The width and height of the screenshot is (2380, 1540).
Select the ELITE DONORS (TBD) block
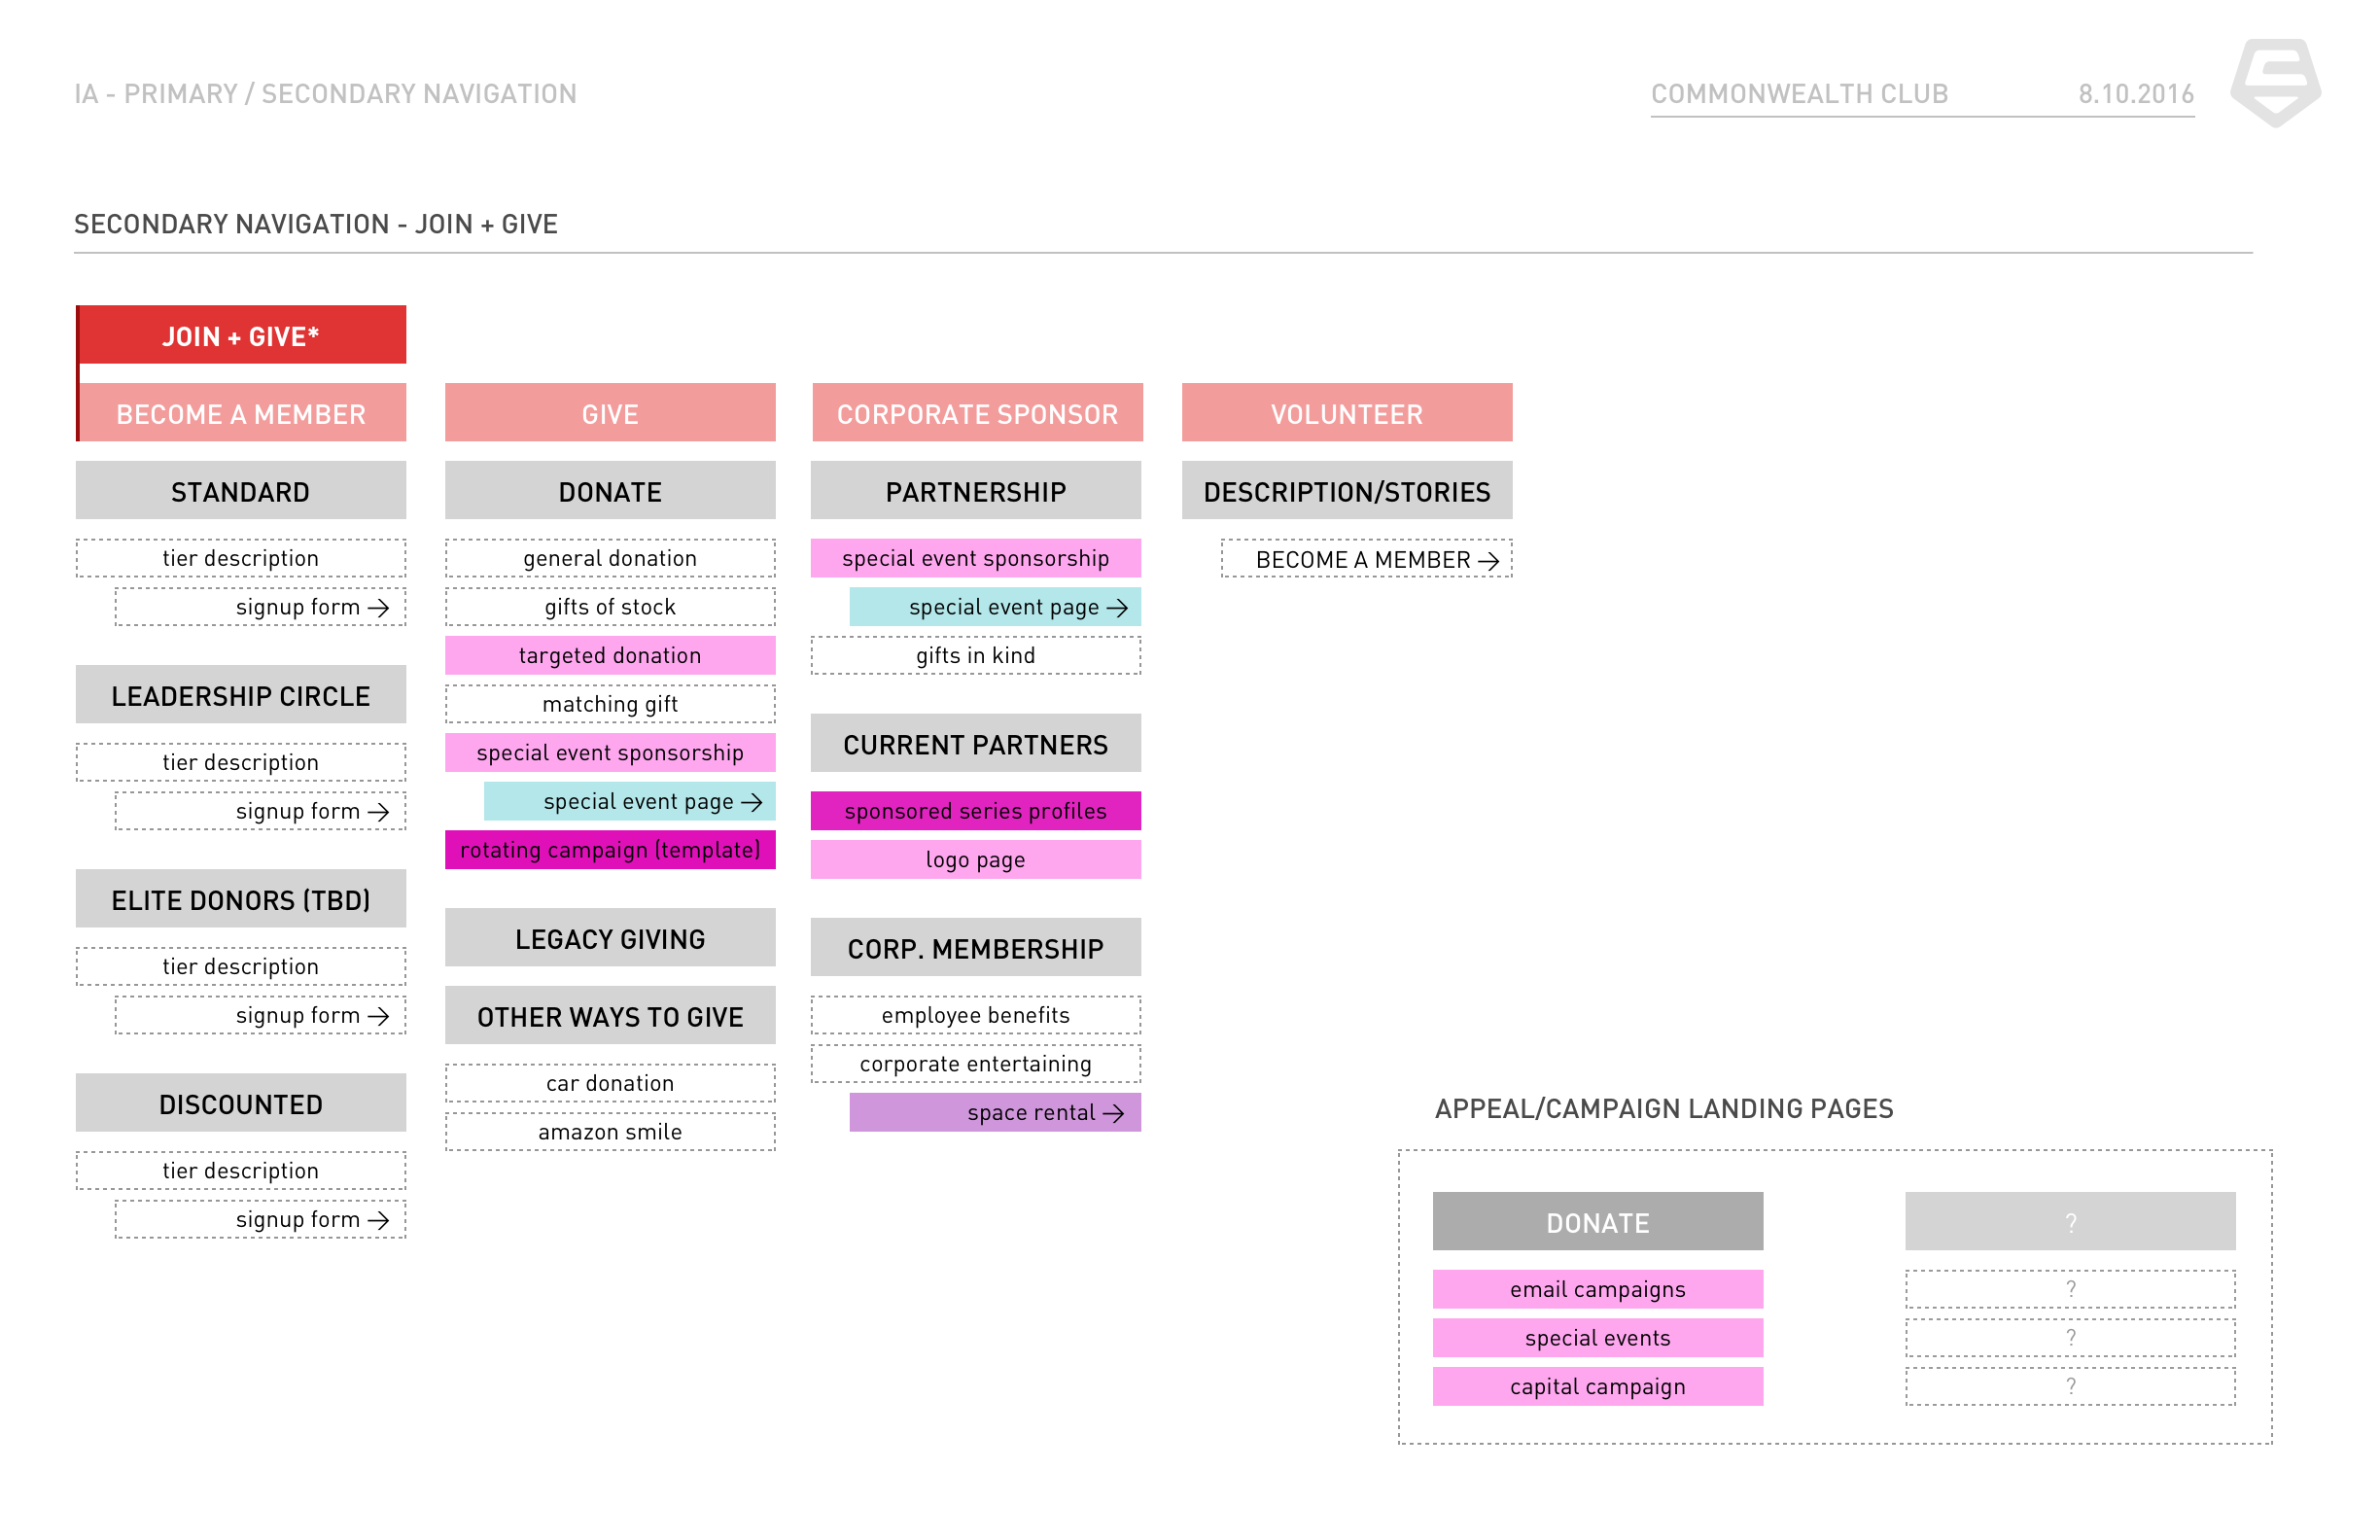click(241, 899)
